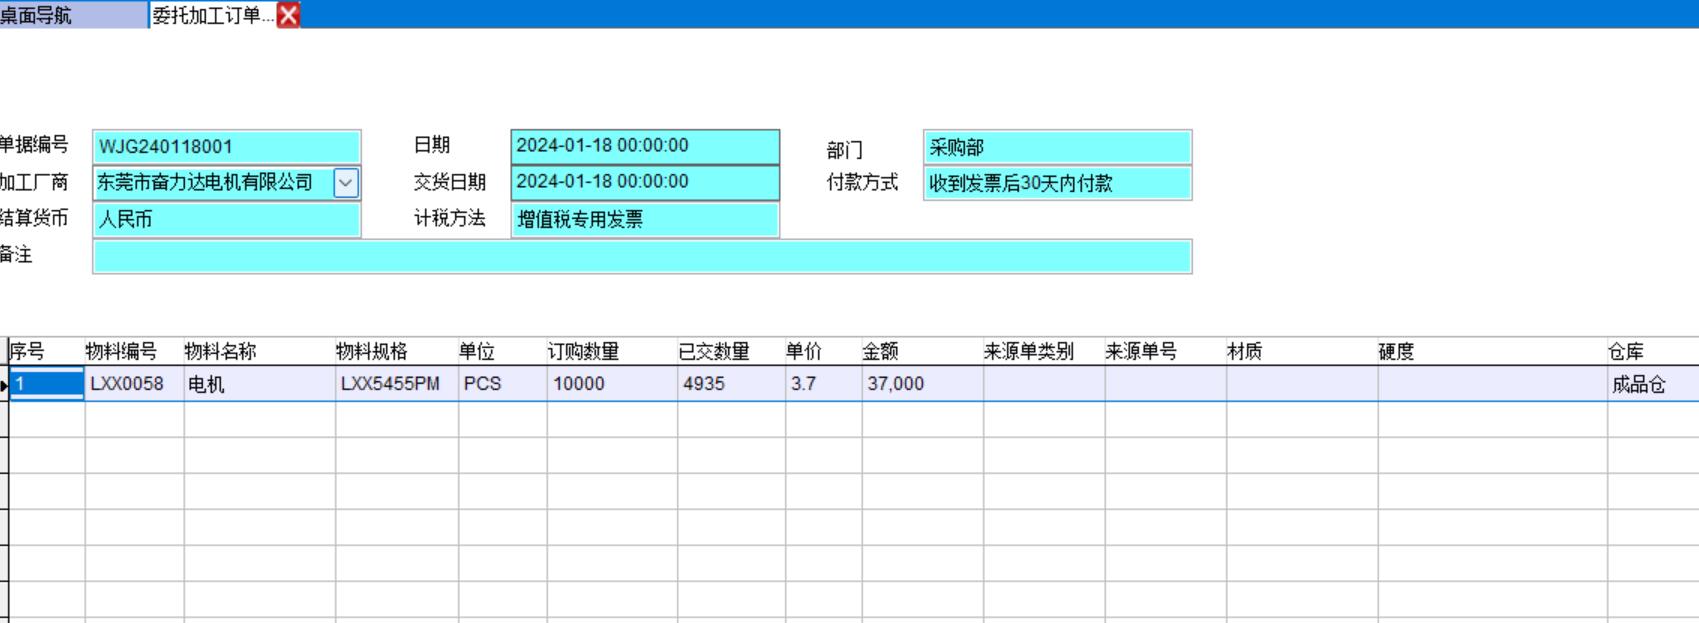The width and height of the screenshot is (1699, 623).
Task: Click the 仓库 cell showing 成品仓
Action: 1650,384
